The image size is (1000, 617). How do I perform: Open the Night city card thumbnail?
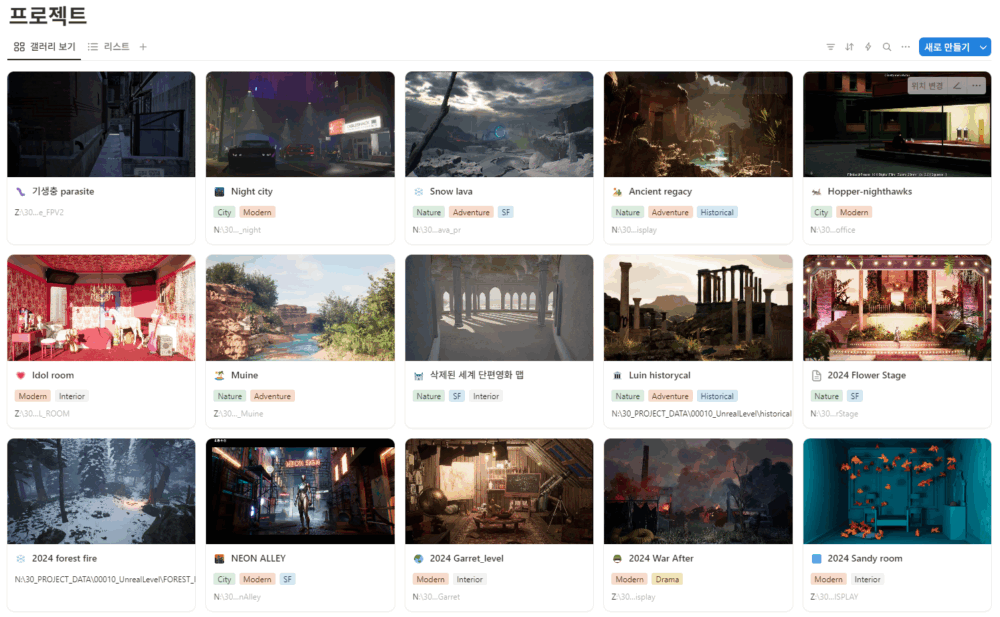[300, 124]
